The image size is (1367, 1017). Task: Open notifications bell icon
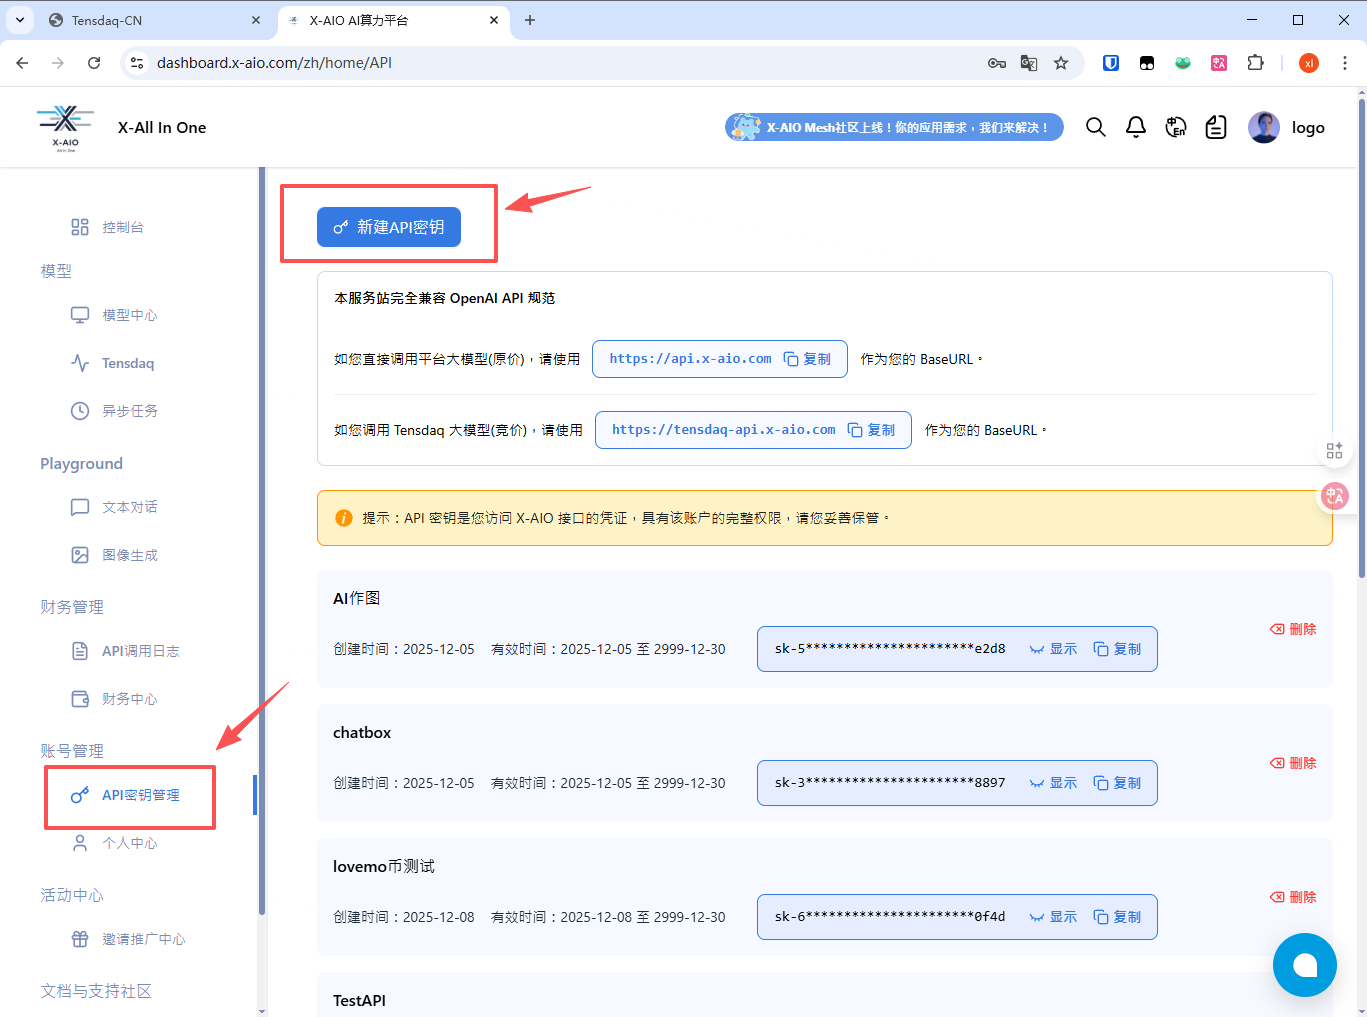1136,127
